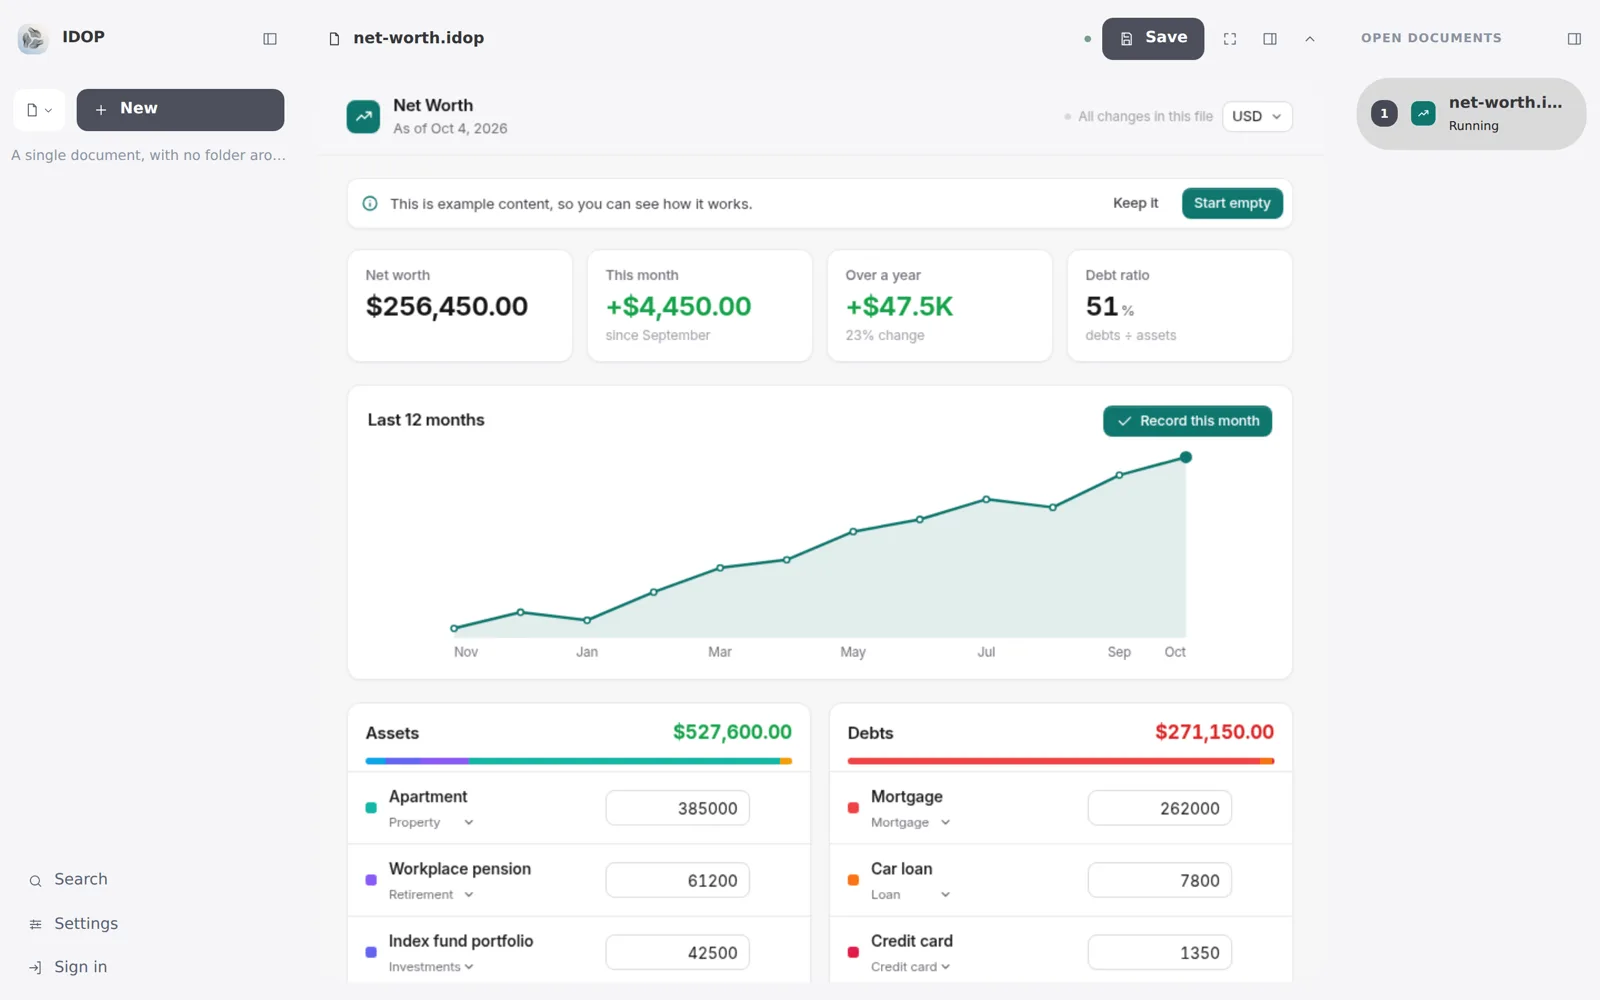Click the Car loan value field 7800
The height and width of the screenshot is (1000, 1600).
pos(1160,881)
